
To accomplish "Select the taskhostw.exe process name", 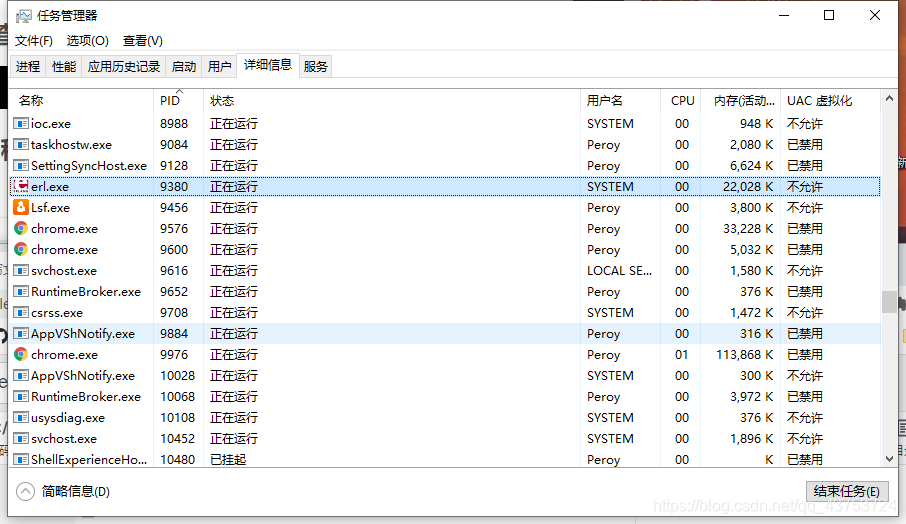I will pos(71,144).
